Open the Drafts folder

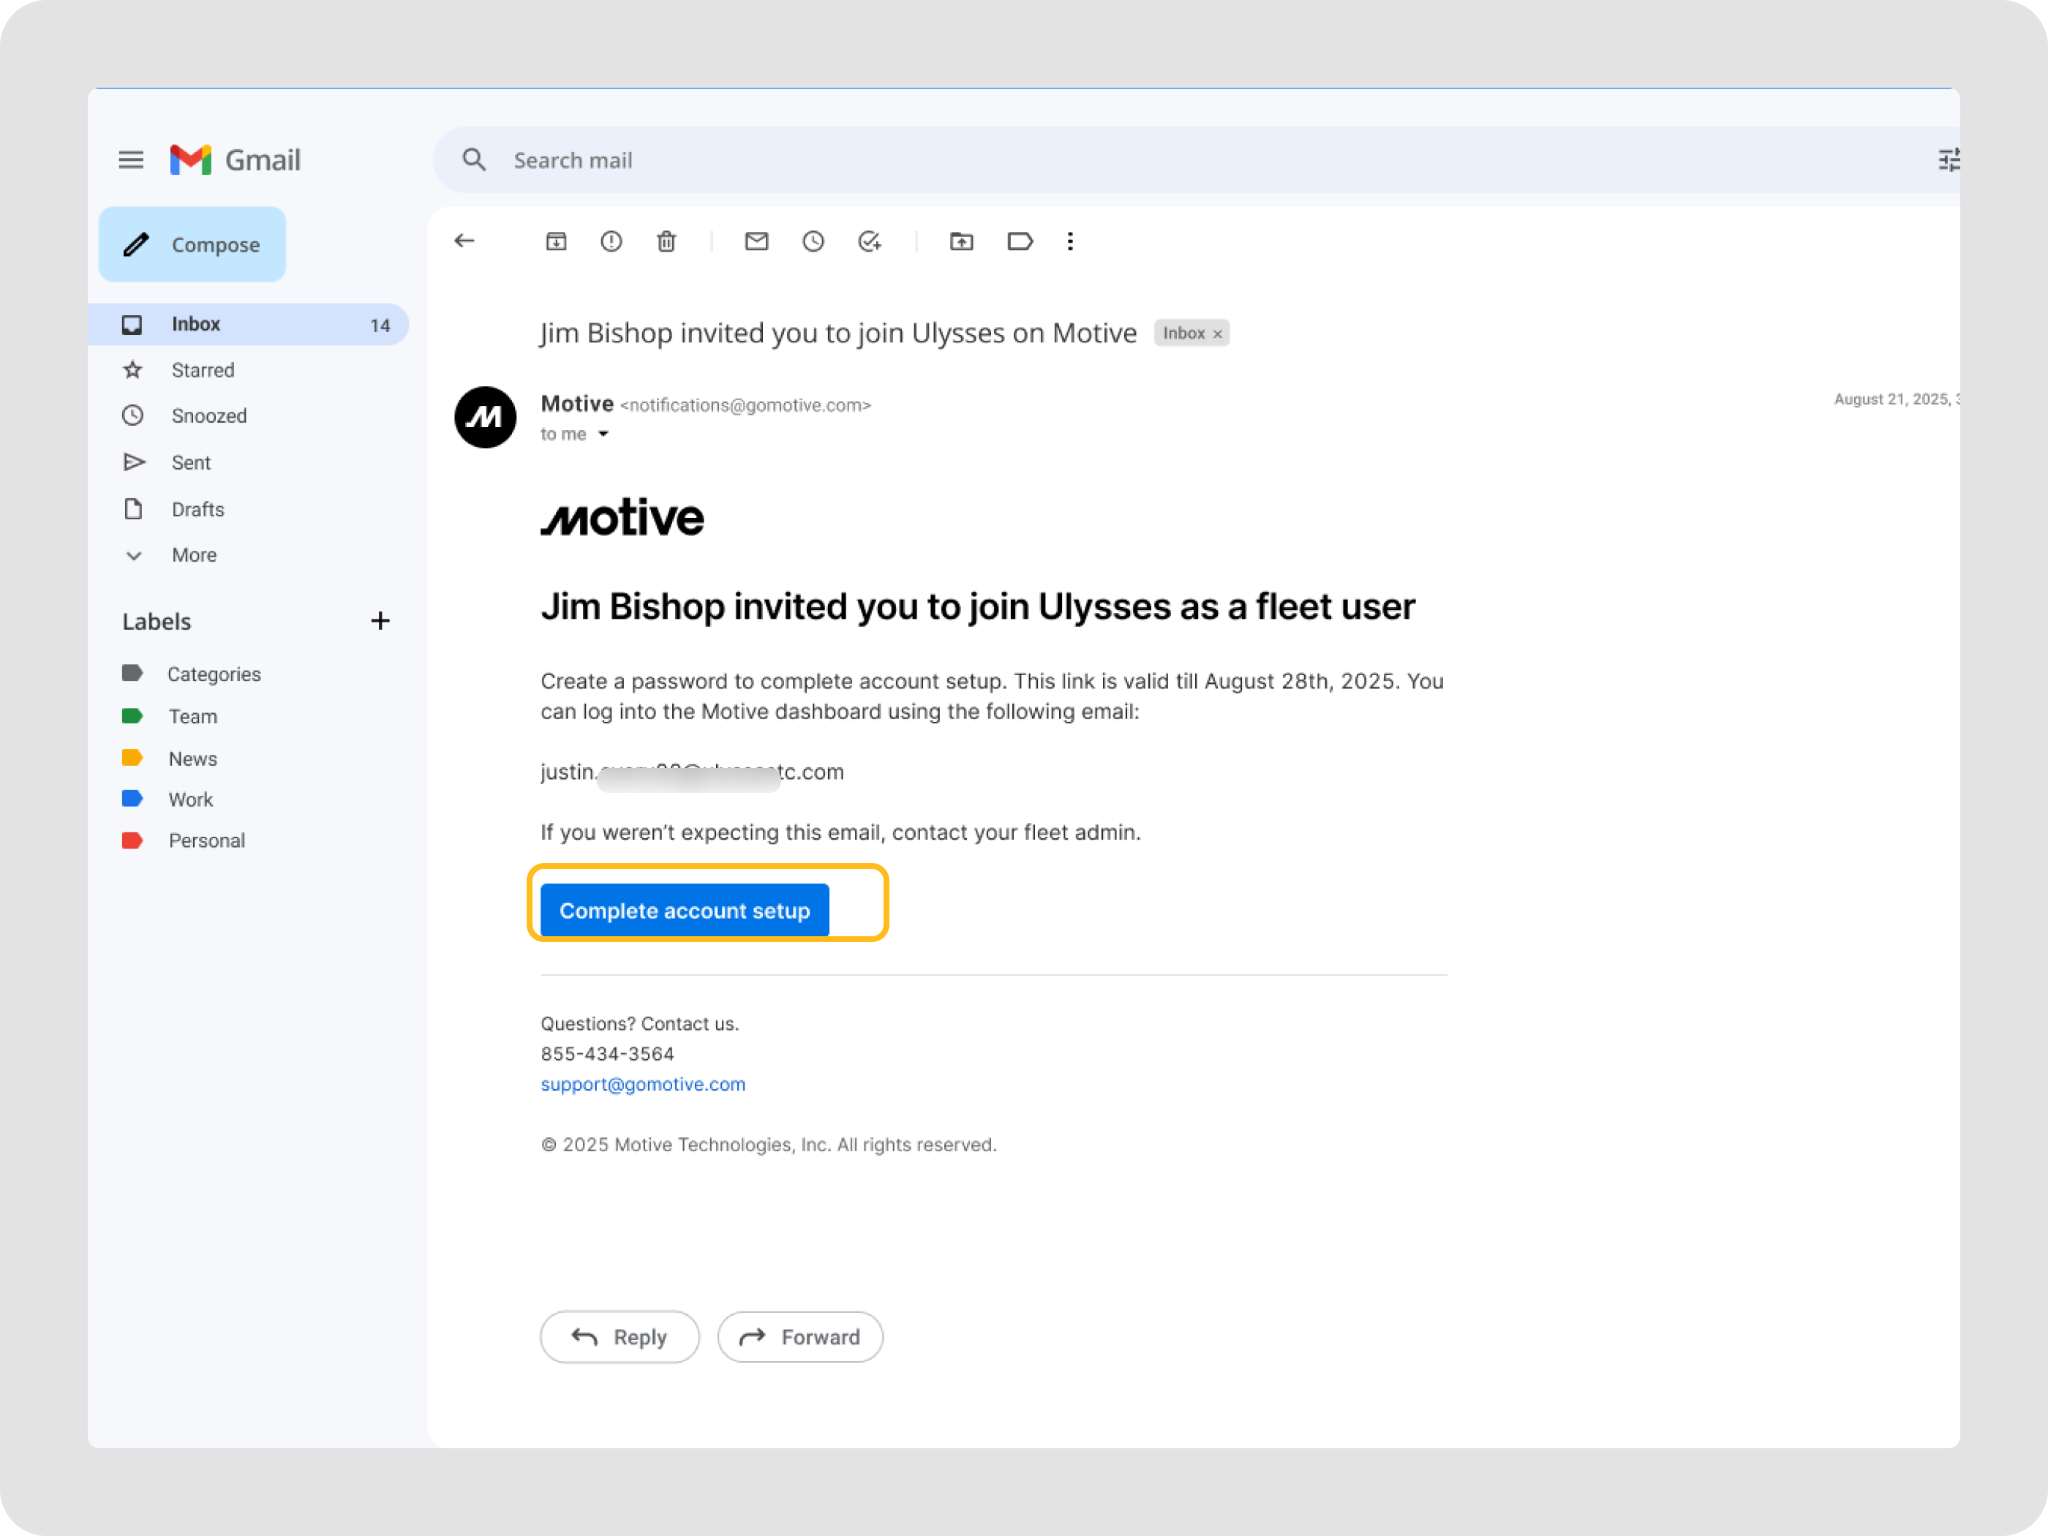197,509
